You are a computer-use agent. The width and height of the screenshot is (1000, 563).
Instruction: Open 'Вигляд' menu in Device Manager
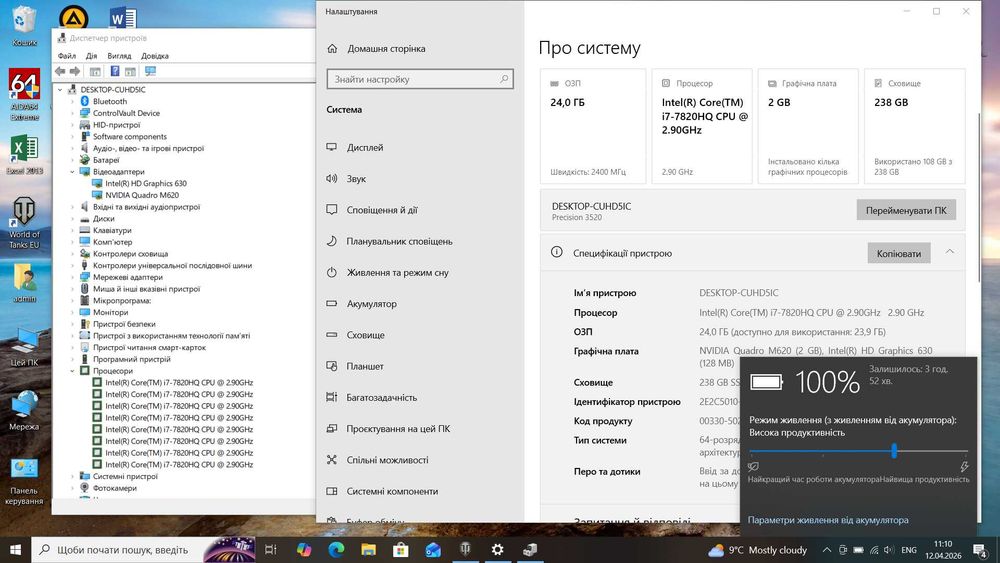tap(119, 56)
